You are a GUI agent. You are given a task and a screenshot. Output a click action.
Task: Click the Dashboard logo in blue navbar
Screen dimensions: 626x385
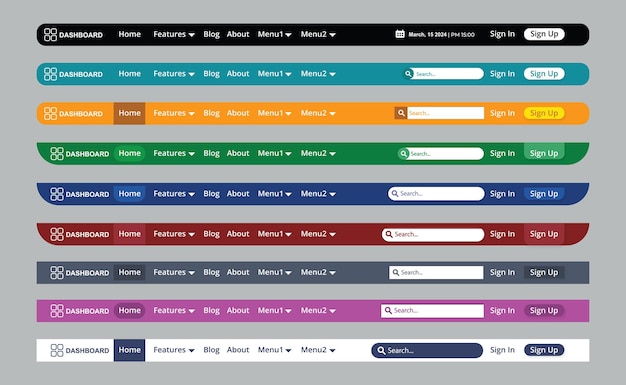[x=79, y=194]
